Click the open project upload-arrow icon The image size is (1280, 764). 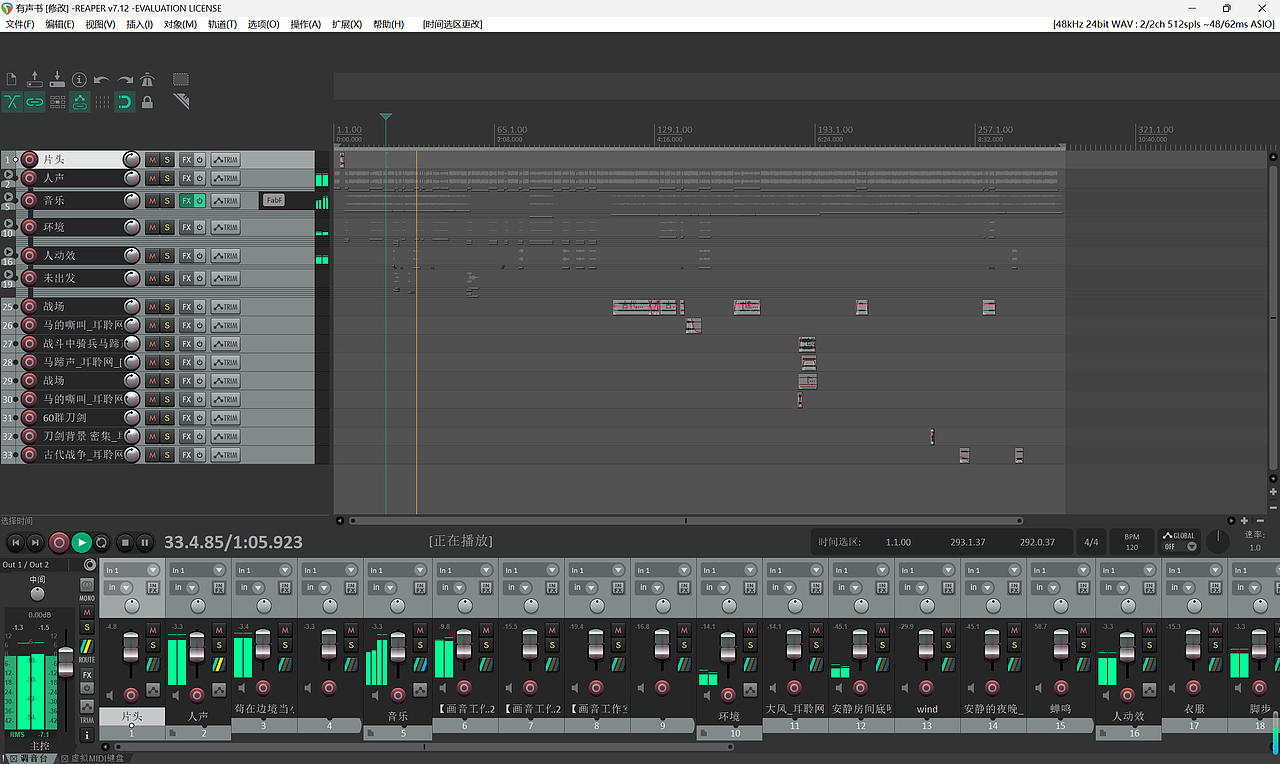[x=34, y=80]
